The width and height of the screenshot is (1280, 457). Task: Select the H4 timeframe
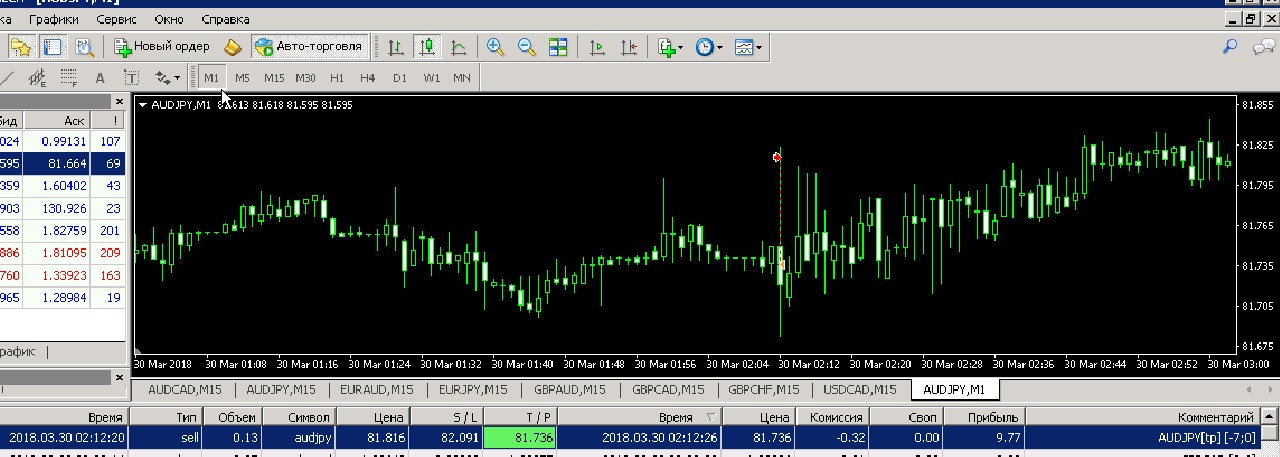click(x=368, y=77)
